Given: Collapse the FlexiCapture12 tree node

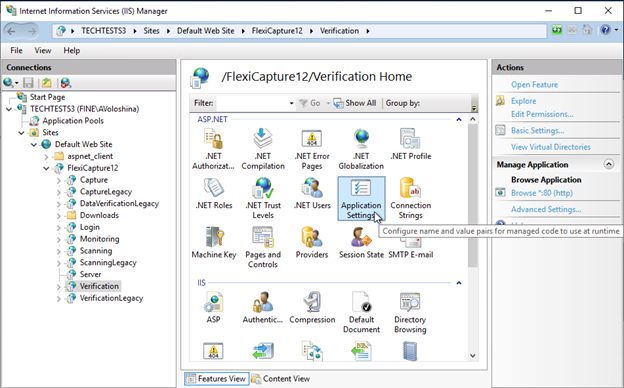Looking at the screenshot, I should (x=46, y=168).
